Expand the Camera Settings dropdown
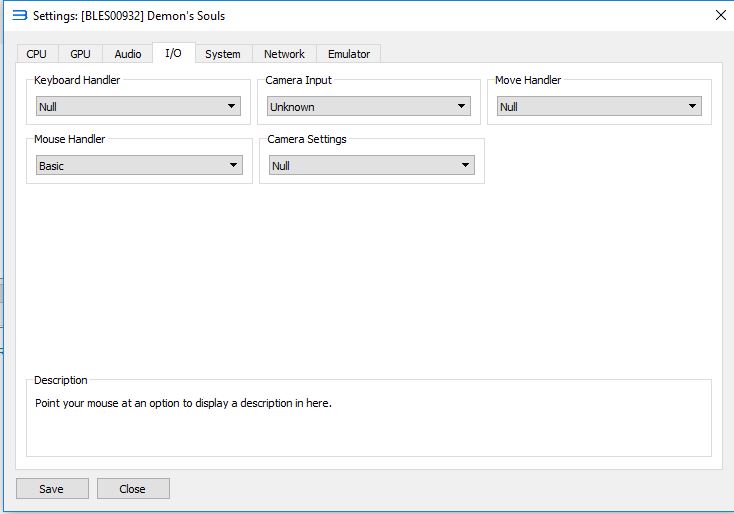734x514 pixels. click(x=371, y=165)
